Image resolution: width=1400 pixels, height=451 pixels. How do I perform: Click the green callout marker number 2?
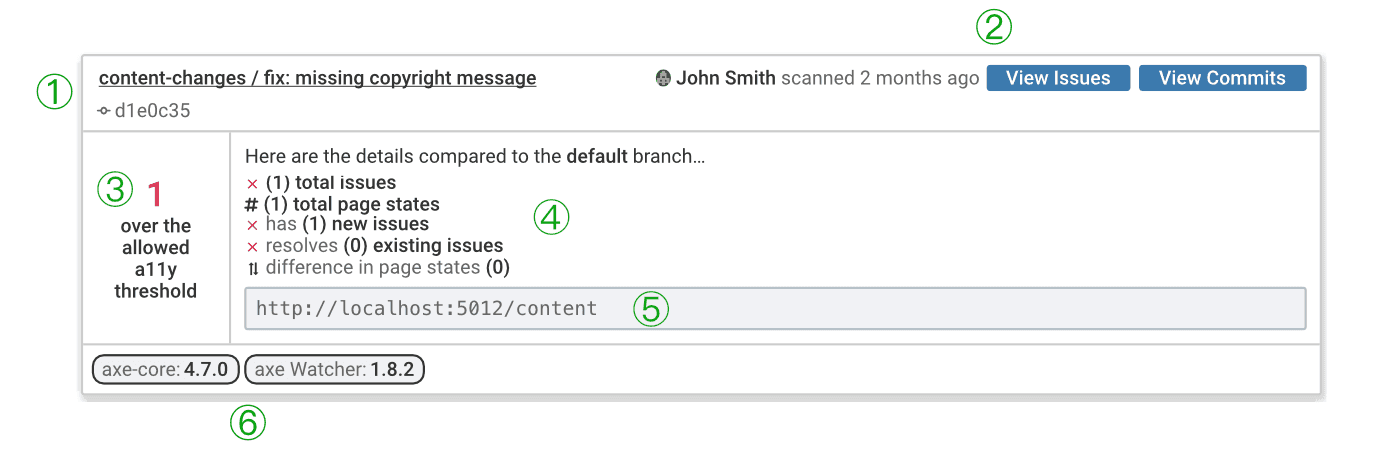point(994,27)
